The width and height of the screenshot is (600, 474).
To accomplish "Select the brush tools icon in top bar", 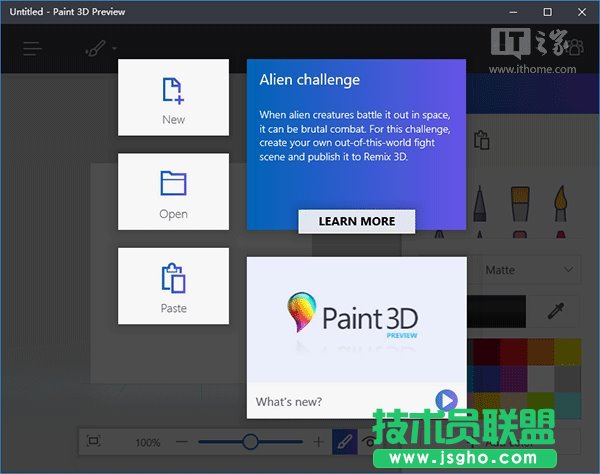I will tap(95, 49).
